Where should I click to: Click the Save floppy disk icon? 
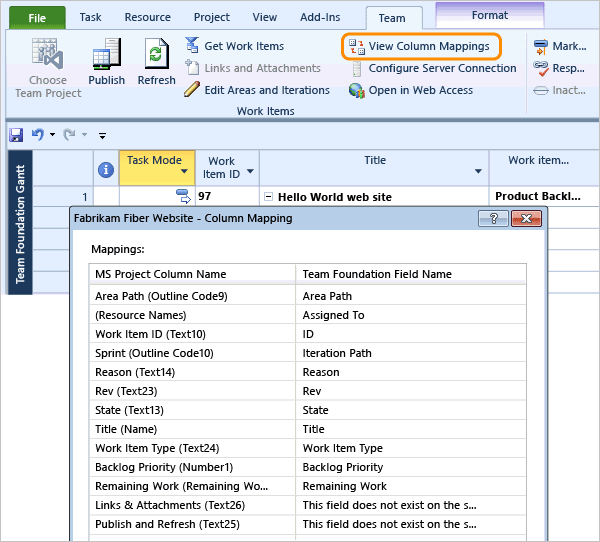[16, 135]
